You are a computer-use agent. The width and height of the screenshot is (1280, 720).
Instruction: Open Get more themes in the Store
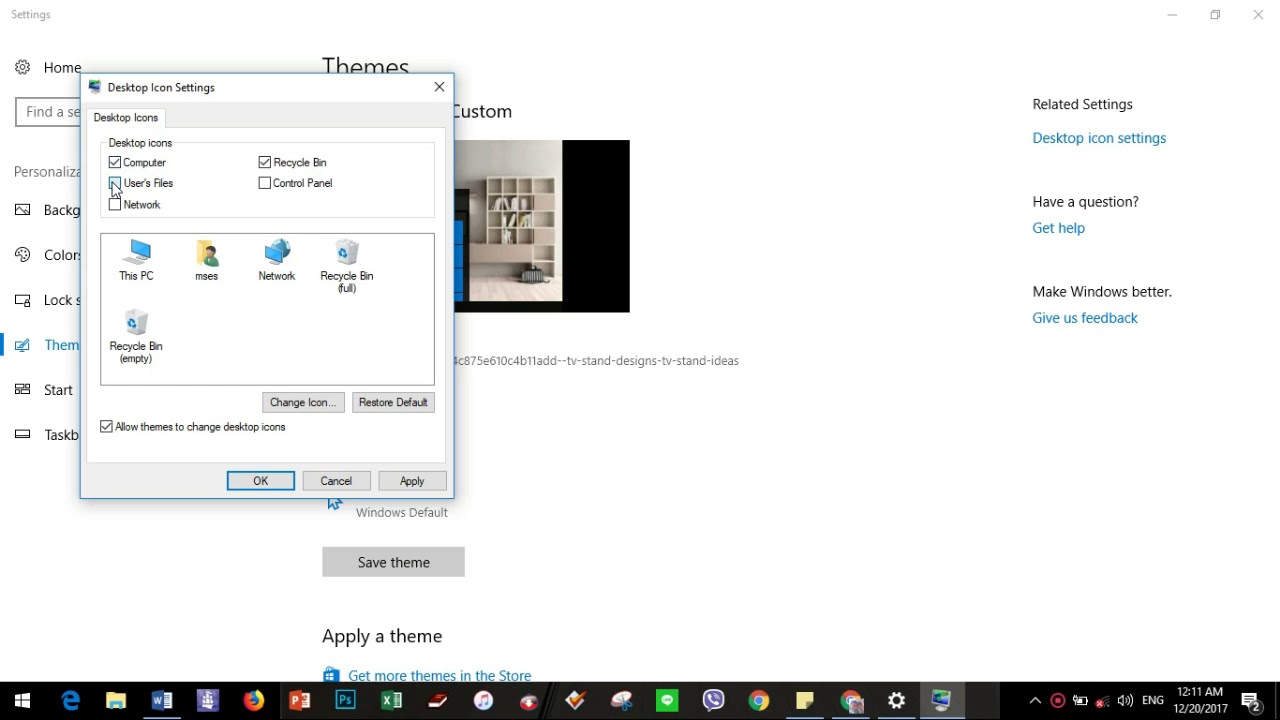tap(439, 676)
